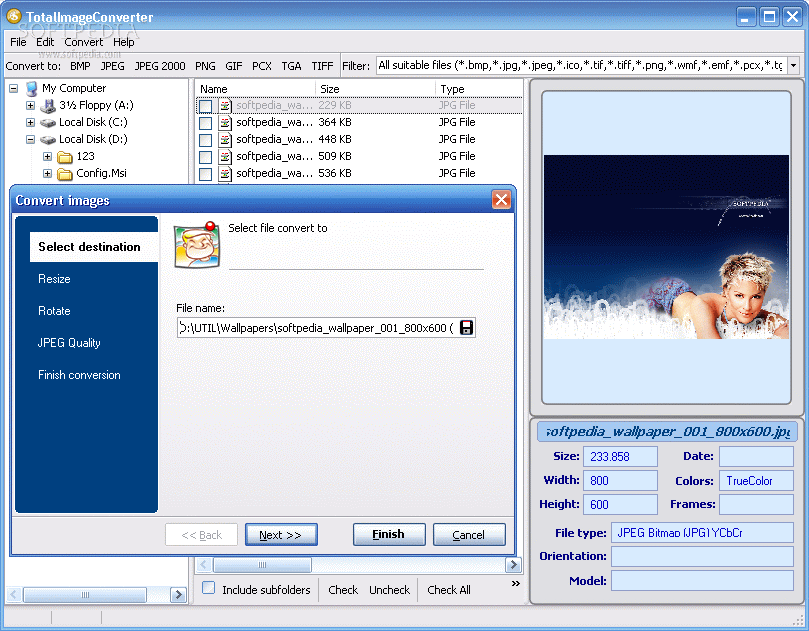The height and width of the screenshot is (631, 809).
Task: Convert to JPEG 2000 format
Action: tap(160, 66)
